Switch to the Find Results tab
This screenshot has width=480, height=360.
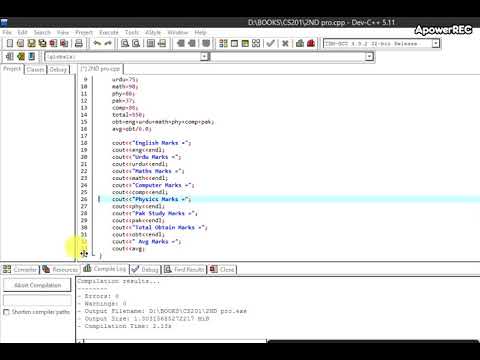point(184,269)
